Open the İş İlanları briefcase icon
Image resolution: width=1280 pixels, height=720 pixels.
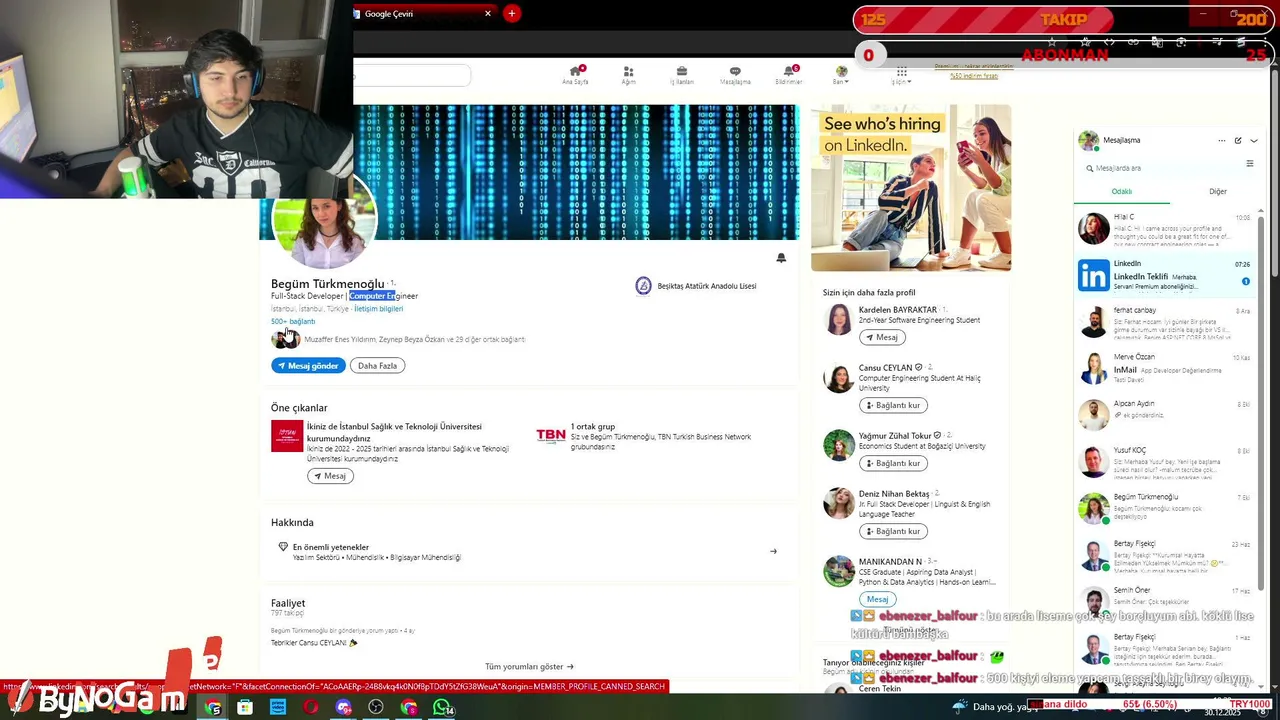[x=682, y=75]
